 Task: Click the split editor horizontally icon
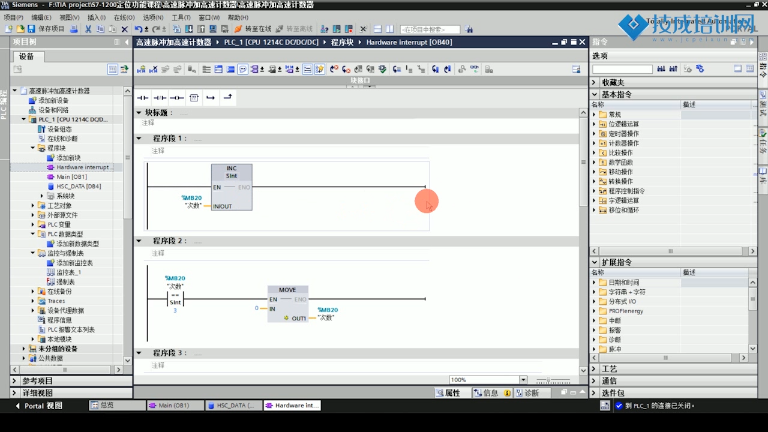click(x=378, y=29)
